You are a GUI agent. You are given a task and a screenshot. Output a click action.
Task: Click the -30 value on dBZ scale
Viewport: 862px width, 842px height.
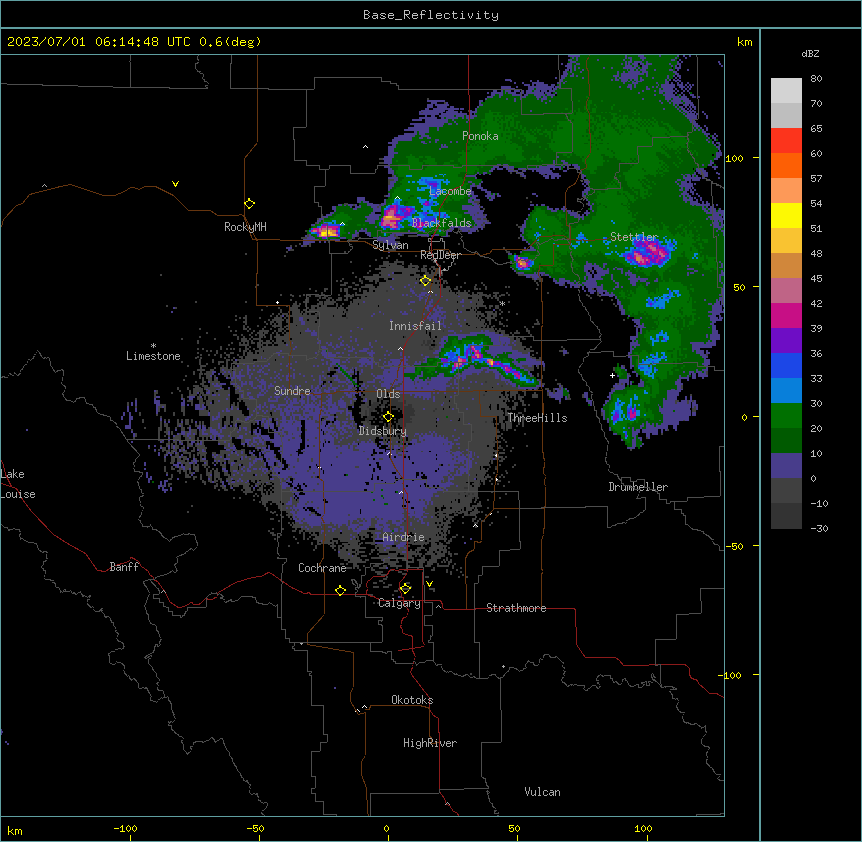point(819,528)
